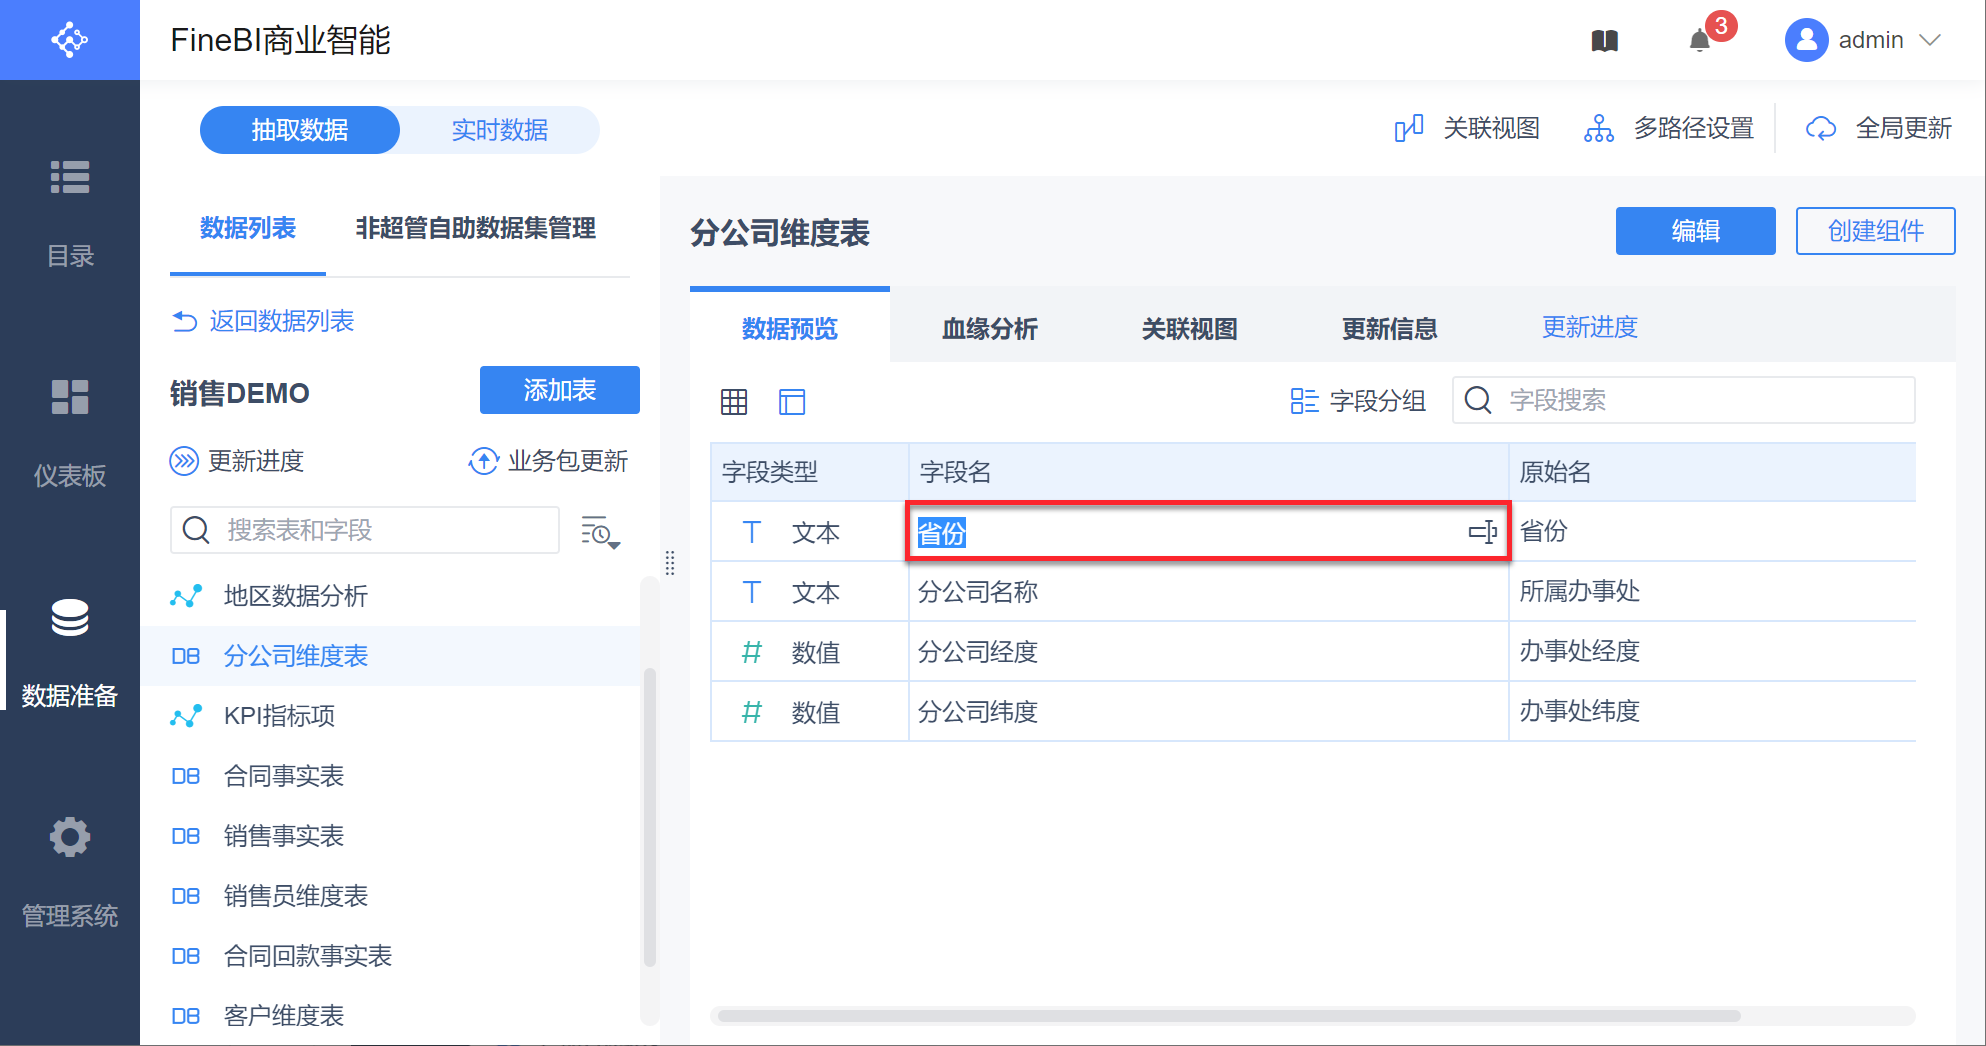Open the 更新信息 tab

(x=1389, y=329)
